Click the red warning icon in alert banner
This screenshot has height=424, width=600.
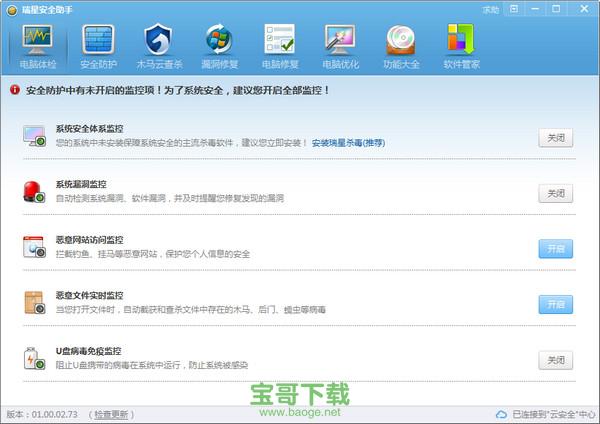pos(15,90)
